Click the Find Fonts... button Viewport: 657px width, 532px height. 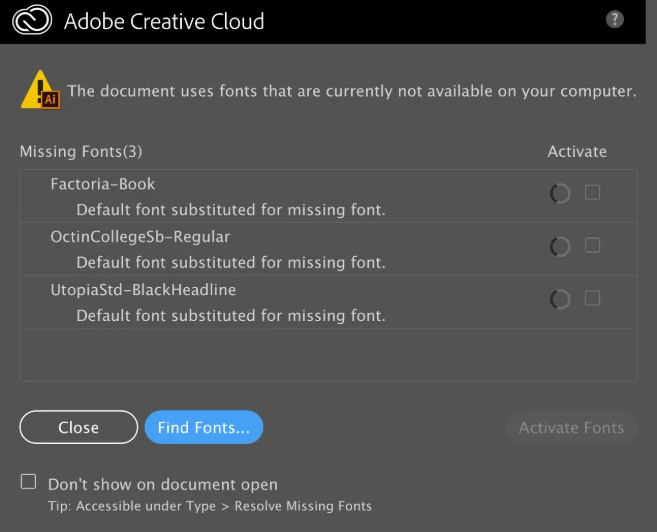click(204, 427)
